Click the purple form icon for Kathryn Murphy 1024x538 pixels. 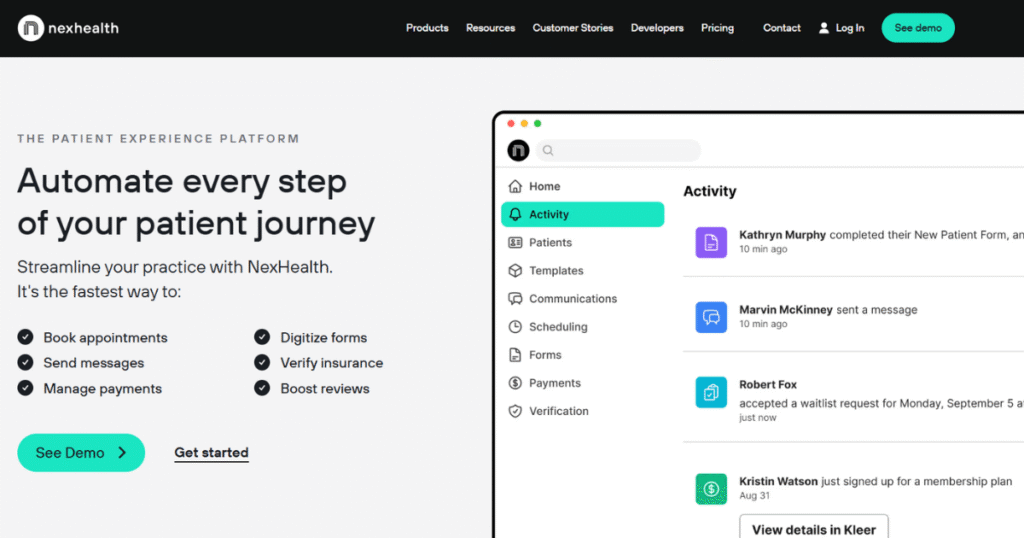pyautogui.click(x=711, y=242)
